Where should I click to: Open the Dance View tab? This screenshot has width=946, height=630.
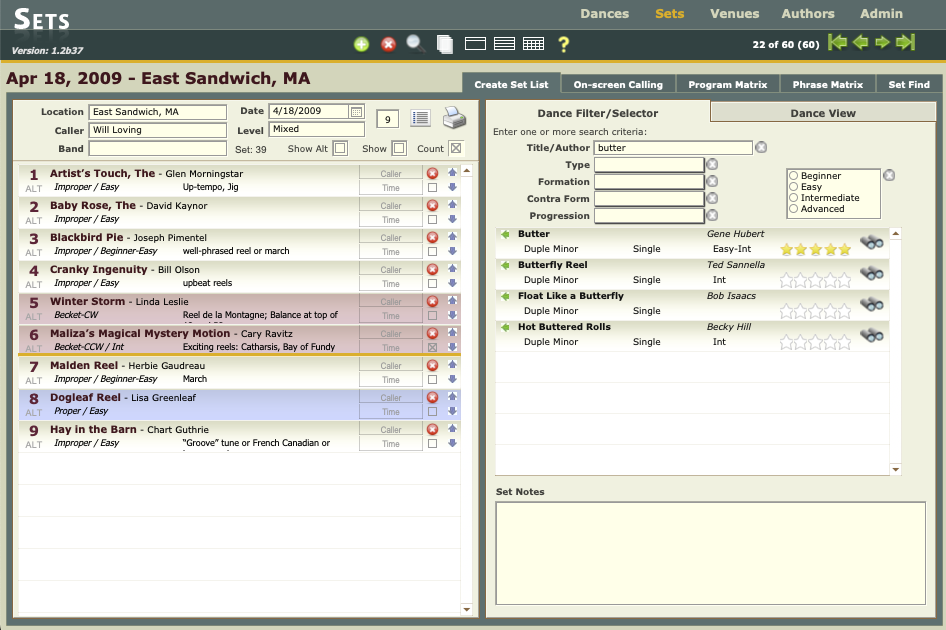tap(822, 113)
